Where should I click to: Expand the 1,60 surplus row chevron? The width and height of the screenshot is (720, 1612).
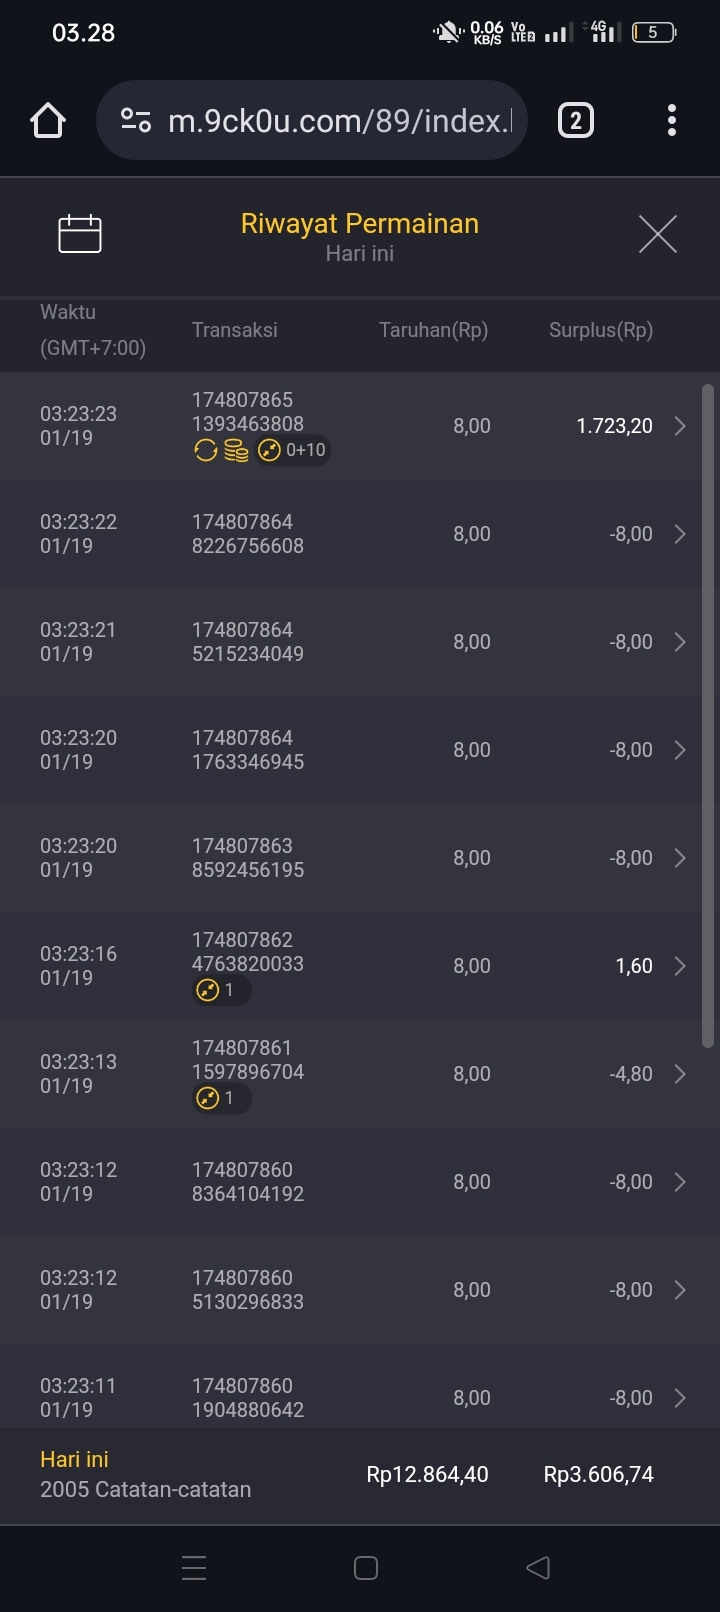coord(680,966)
